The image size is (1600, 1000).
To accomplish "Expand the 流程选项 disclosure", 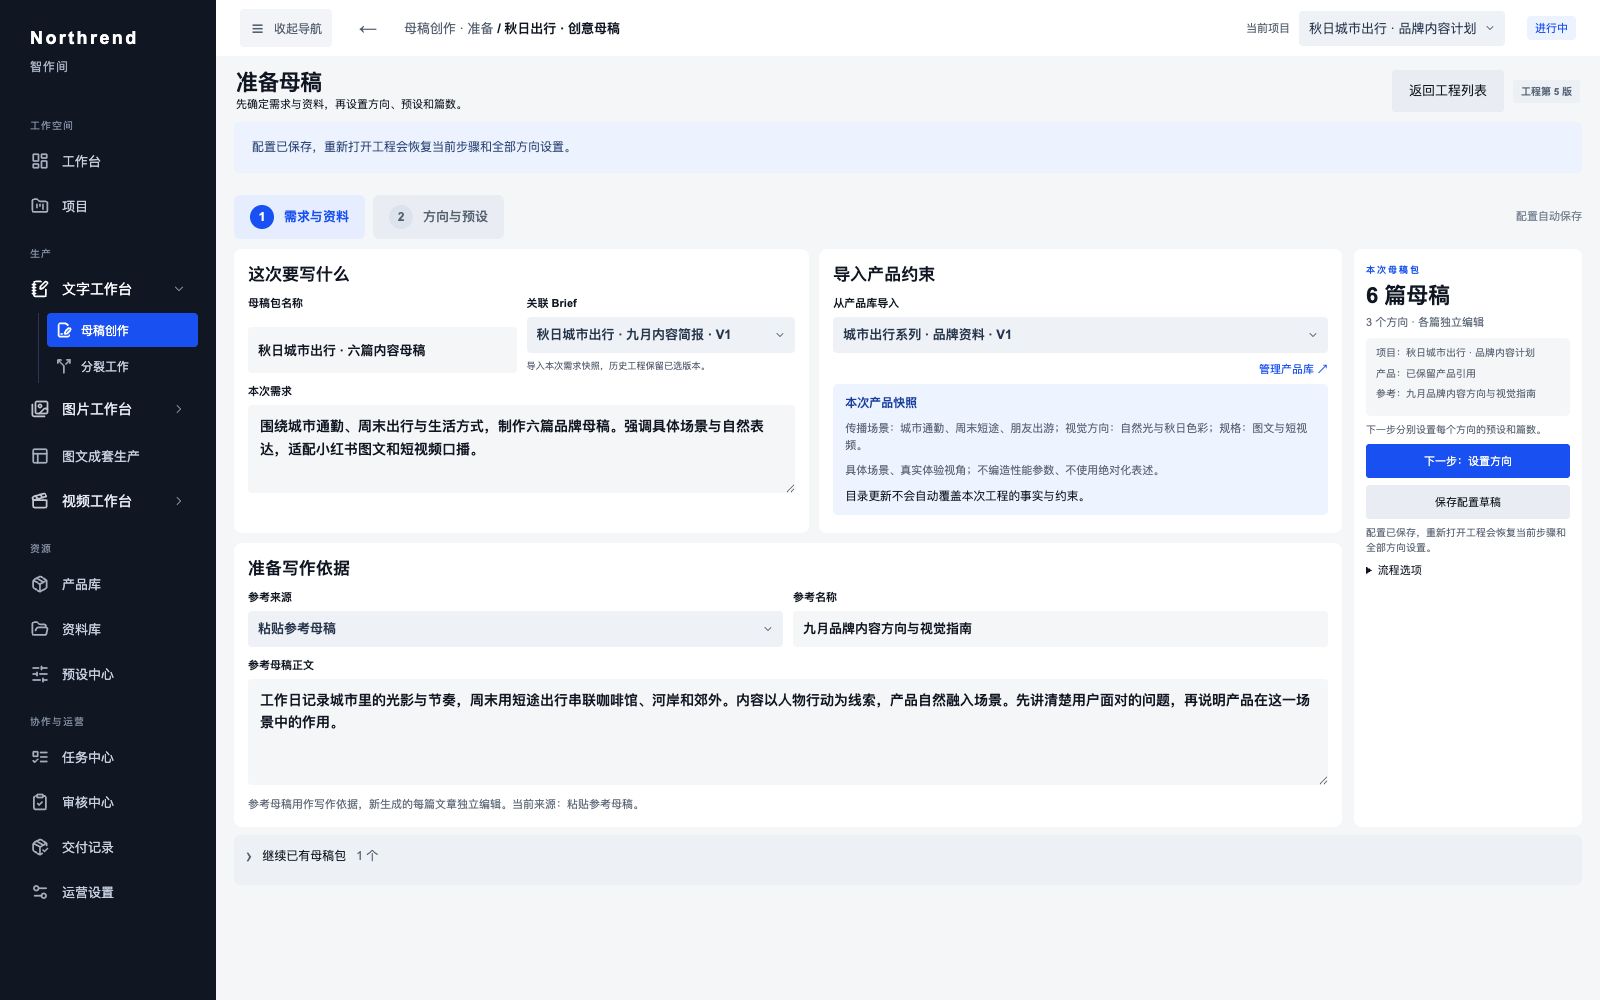I will pyautogui.click(x=1394, y=570).
